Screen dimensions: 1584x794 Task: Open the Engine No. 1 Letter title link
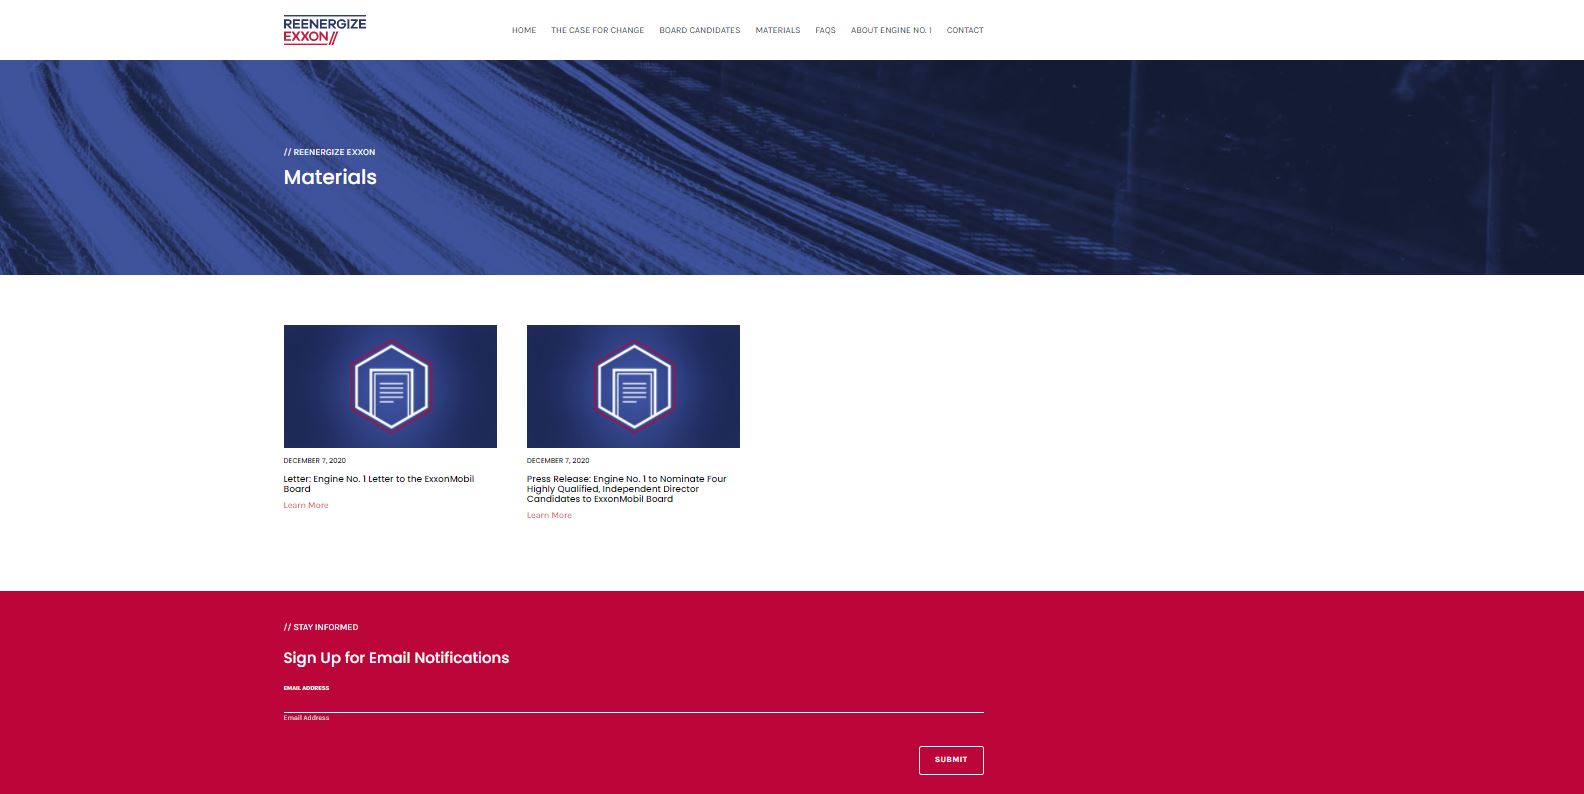pos(378,484)
